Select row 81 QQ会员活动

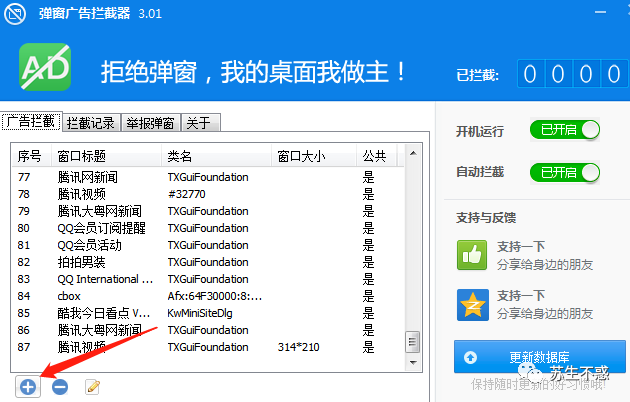208,245
